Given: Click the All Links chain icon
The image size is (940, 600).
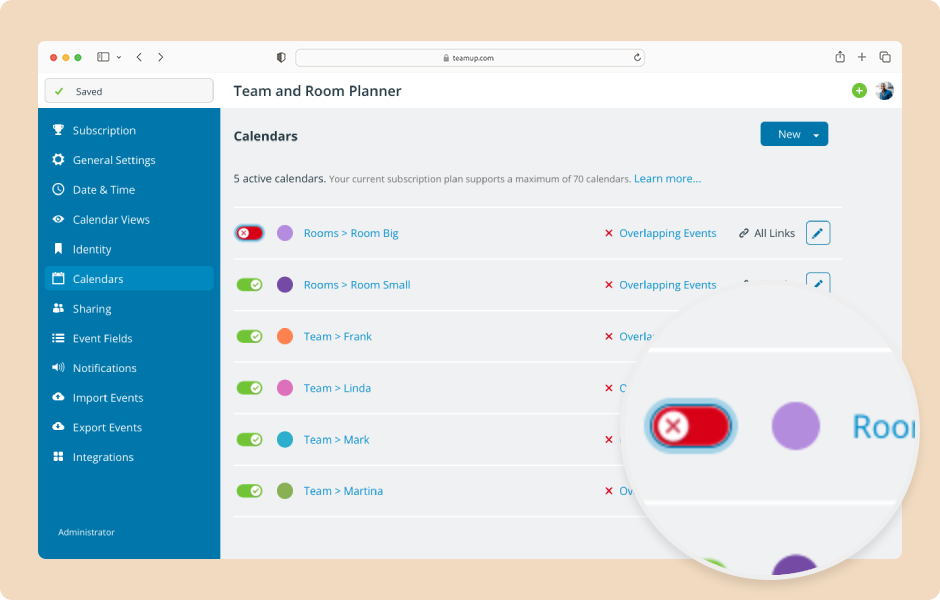Looking at the screenshot, I should [x=744, y=233].
